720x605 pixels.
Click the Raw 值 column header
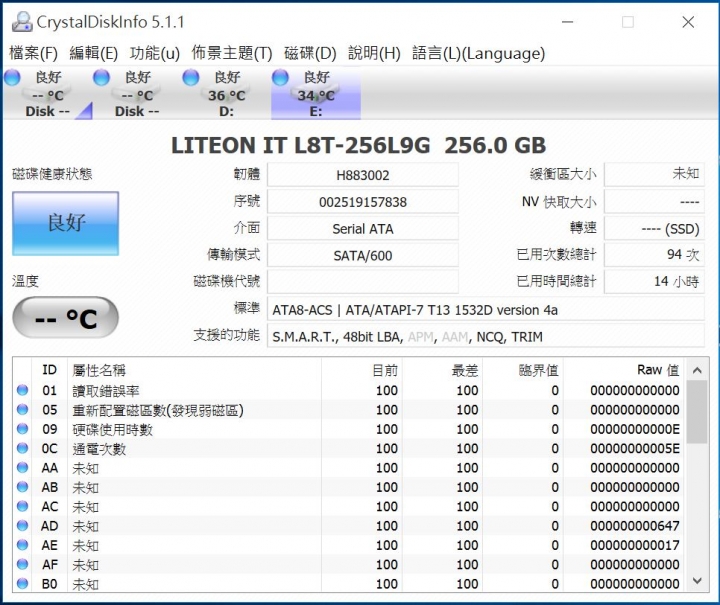pyautogui.click(x=624, y=370)
